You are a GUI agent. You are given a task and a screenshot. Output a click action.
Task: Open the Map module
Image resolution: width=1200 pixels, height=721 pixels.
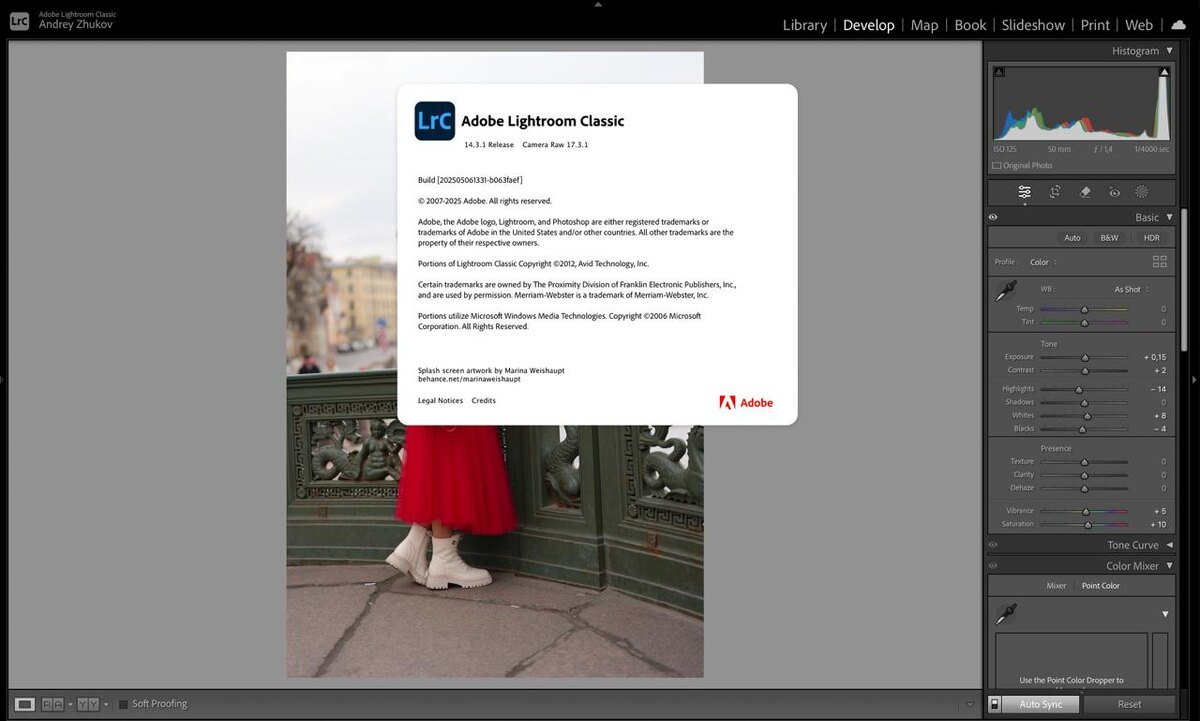pos(924,25)
